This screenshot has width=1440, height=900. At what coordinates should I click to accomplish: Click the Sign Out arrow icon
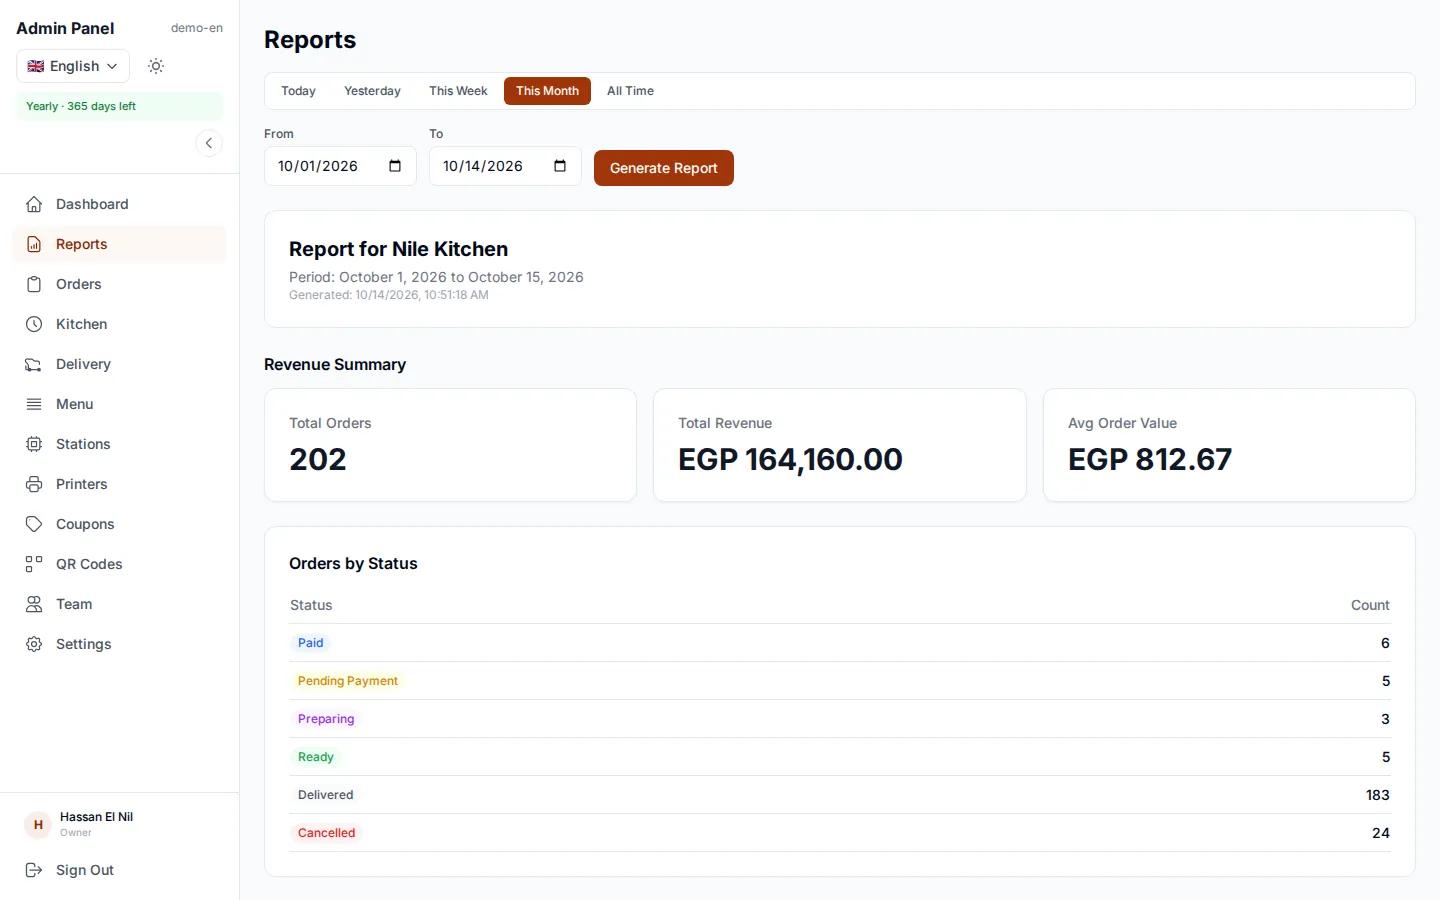pos(34,870)
